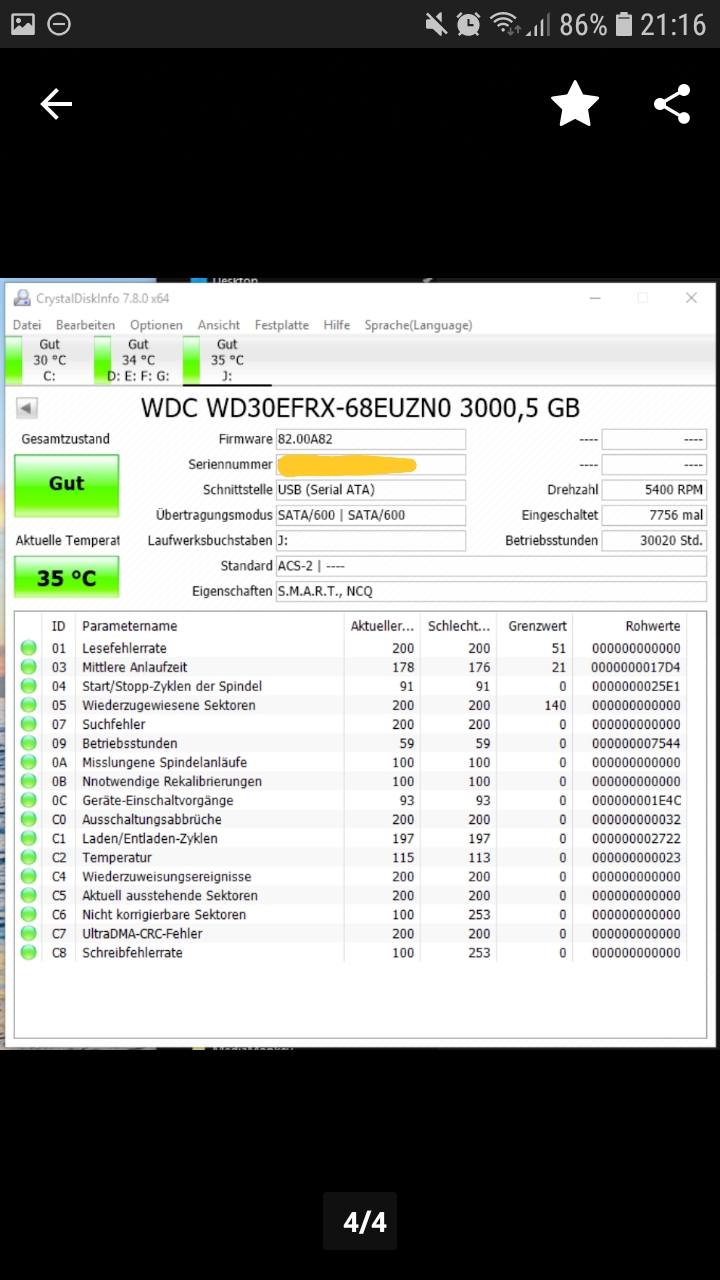Click the Rohwerte column header
This screenshot has height=1280, width=720.
click(x=653, y=626)
